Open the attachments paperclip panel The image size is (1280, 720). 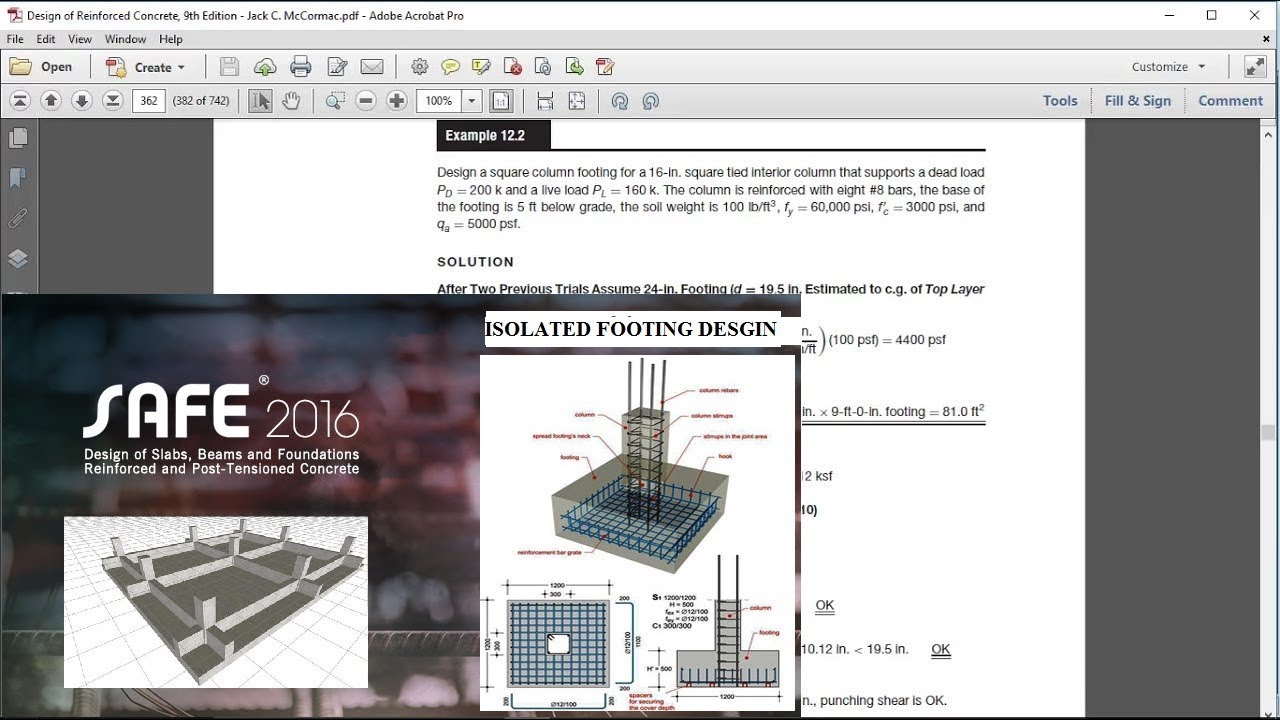(x=18, y=218)
